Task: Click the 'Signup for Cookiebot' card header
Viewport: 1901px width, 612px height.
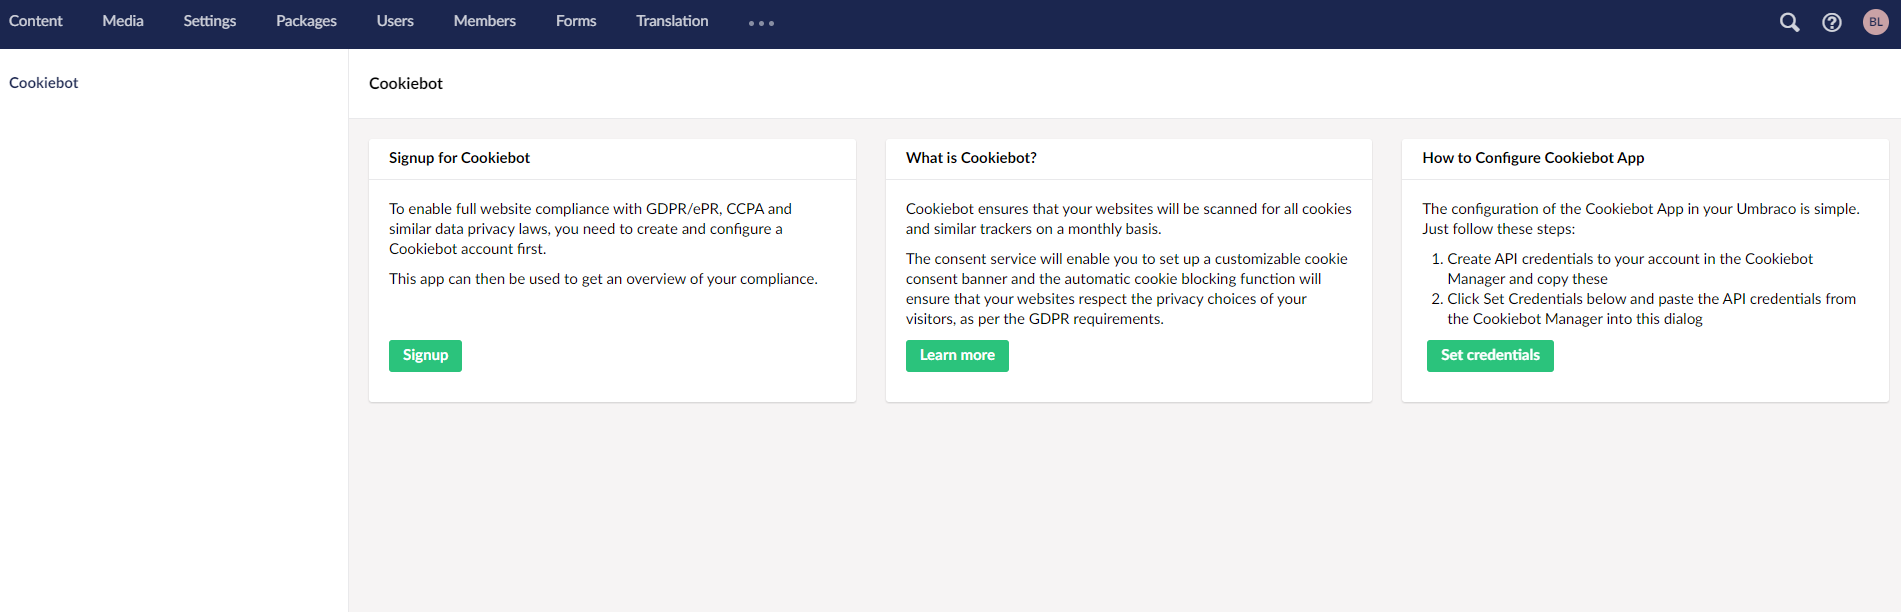Action: pyautogui.click(x=459, y=158)
